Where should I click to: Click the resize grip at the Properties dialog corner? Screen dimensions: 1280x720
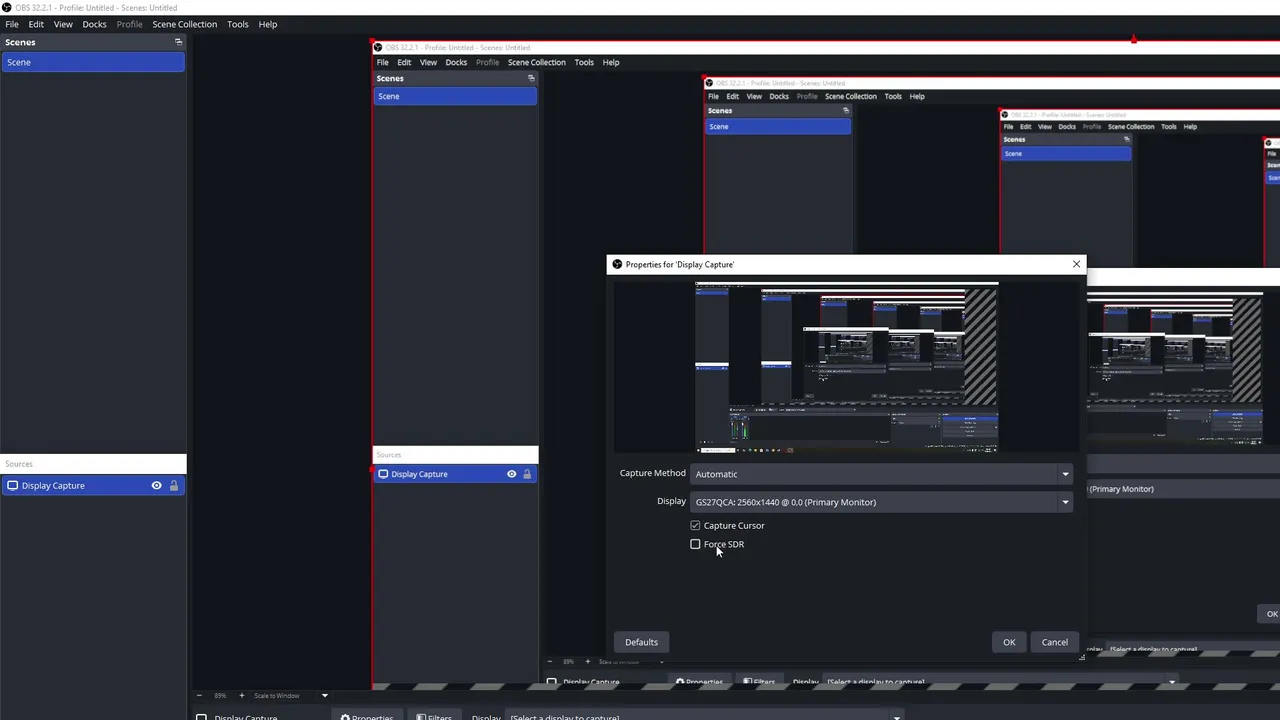1081,657
